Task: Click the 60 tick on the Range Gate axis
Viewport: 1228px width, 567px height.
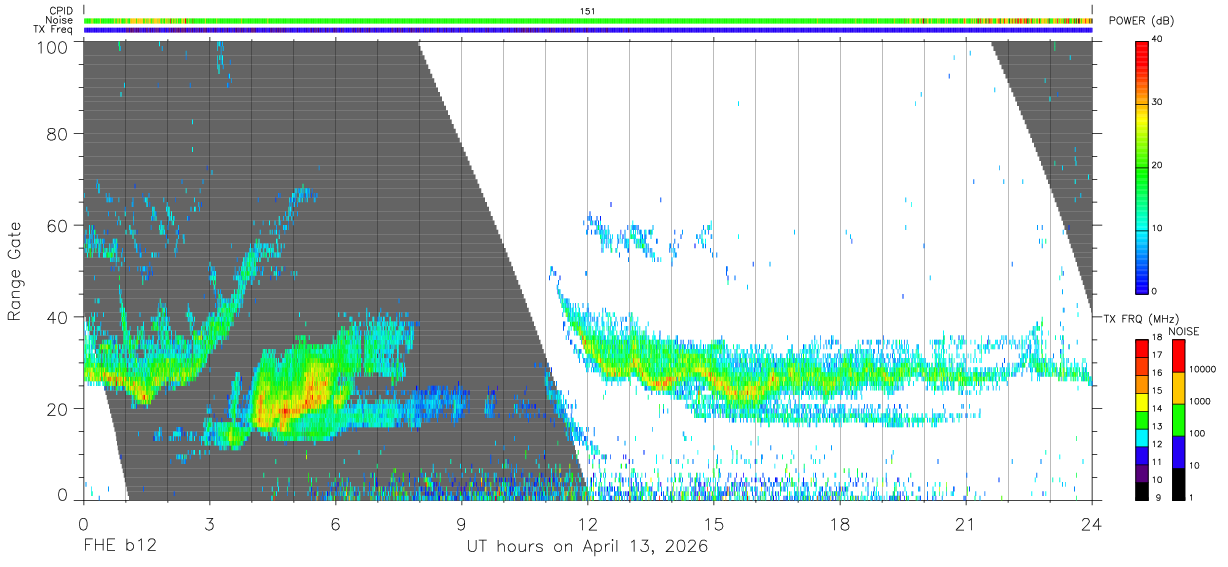Action: pos(57,226)
